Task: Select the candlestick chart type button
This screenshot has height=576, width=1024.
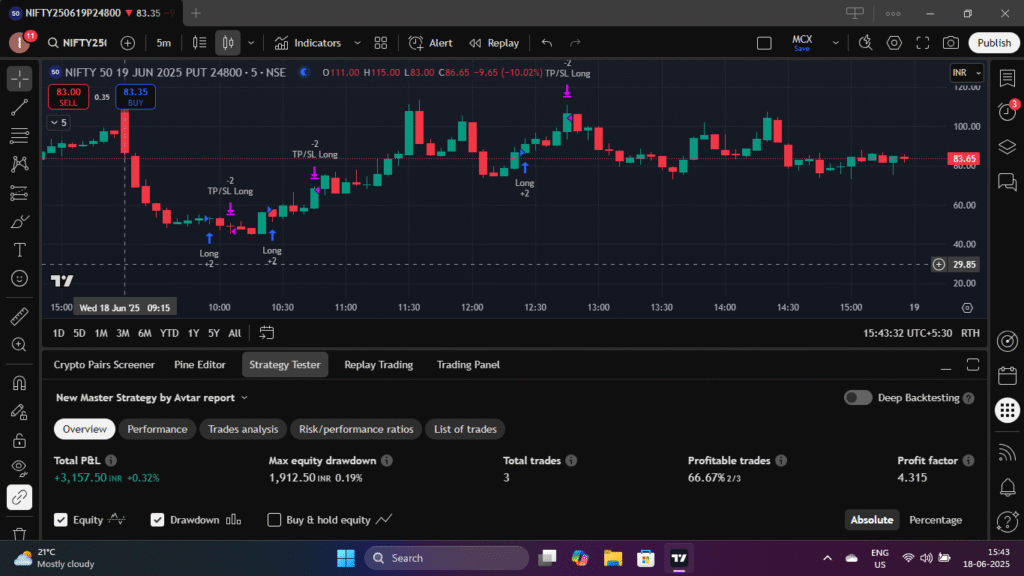Action: tap(228, 43)
